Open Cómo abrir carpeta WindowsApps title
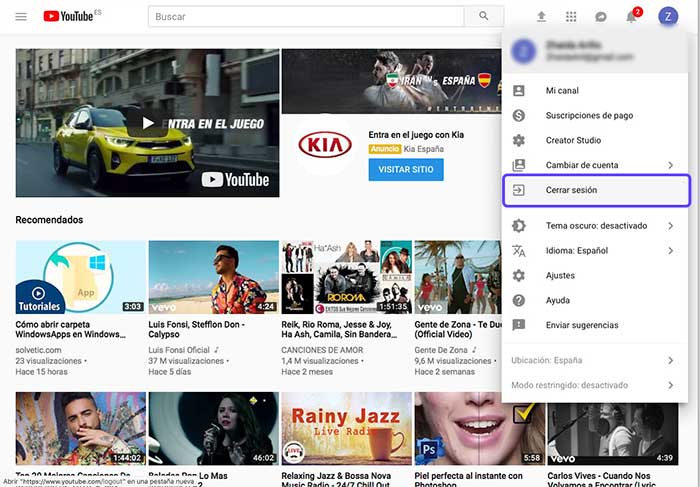The image size is (700, 487). (x=71, y=329)
